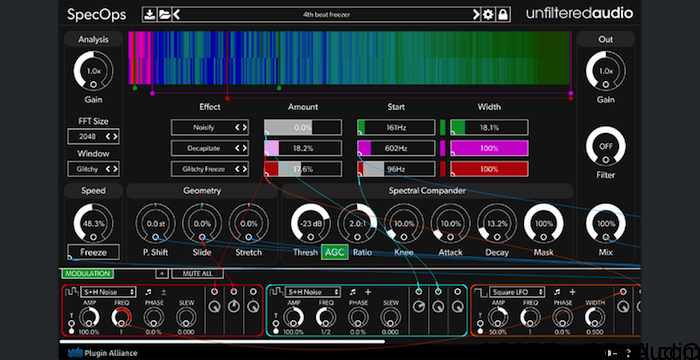
Task: Switch Noisify effect to next option
Action: (x=244, y=127)
